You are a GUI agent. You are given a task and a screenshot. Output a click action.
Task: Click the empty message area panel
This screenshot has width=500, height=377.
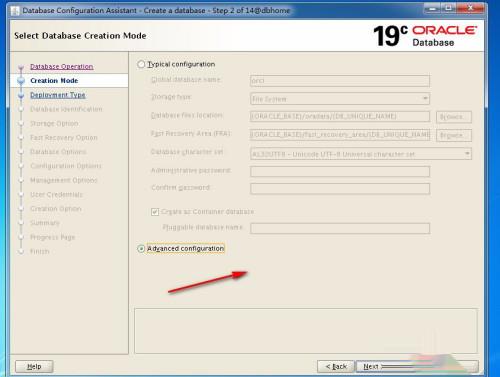[306, 331]
